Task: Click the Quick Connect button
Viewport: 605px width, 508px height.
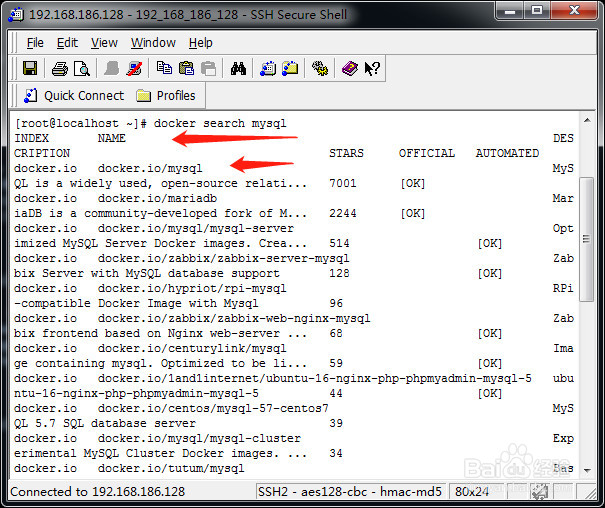Action: pos(74,95)
